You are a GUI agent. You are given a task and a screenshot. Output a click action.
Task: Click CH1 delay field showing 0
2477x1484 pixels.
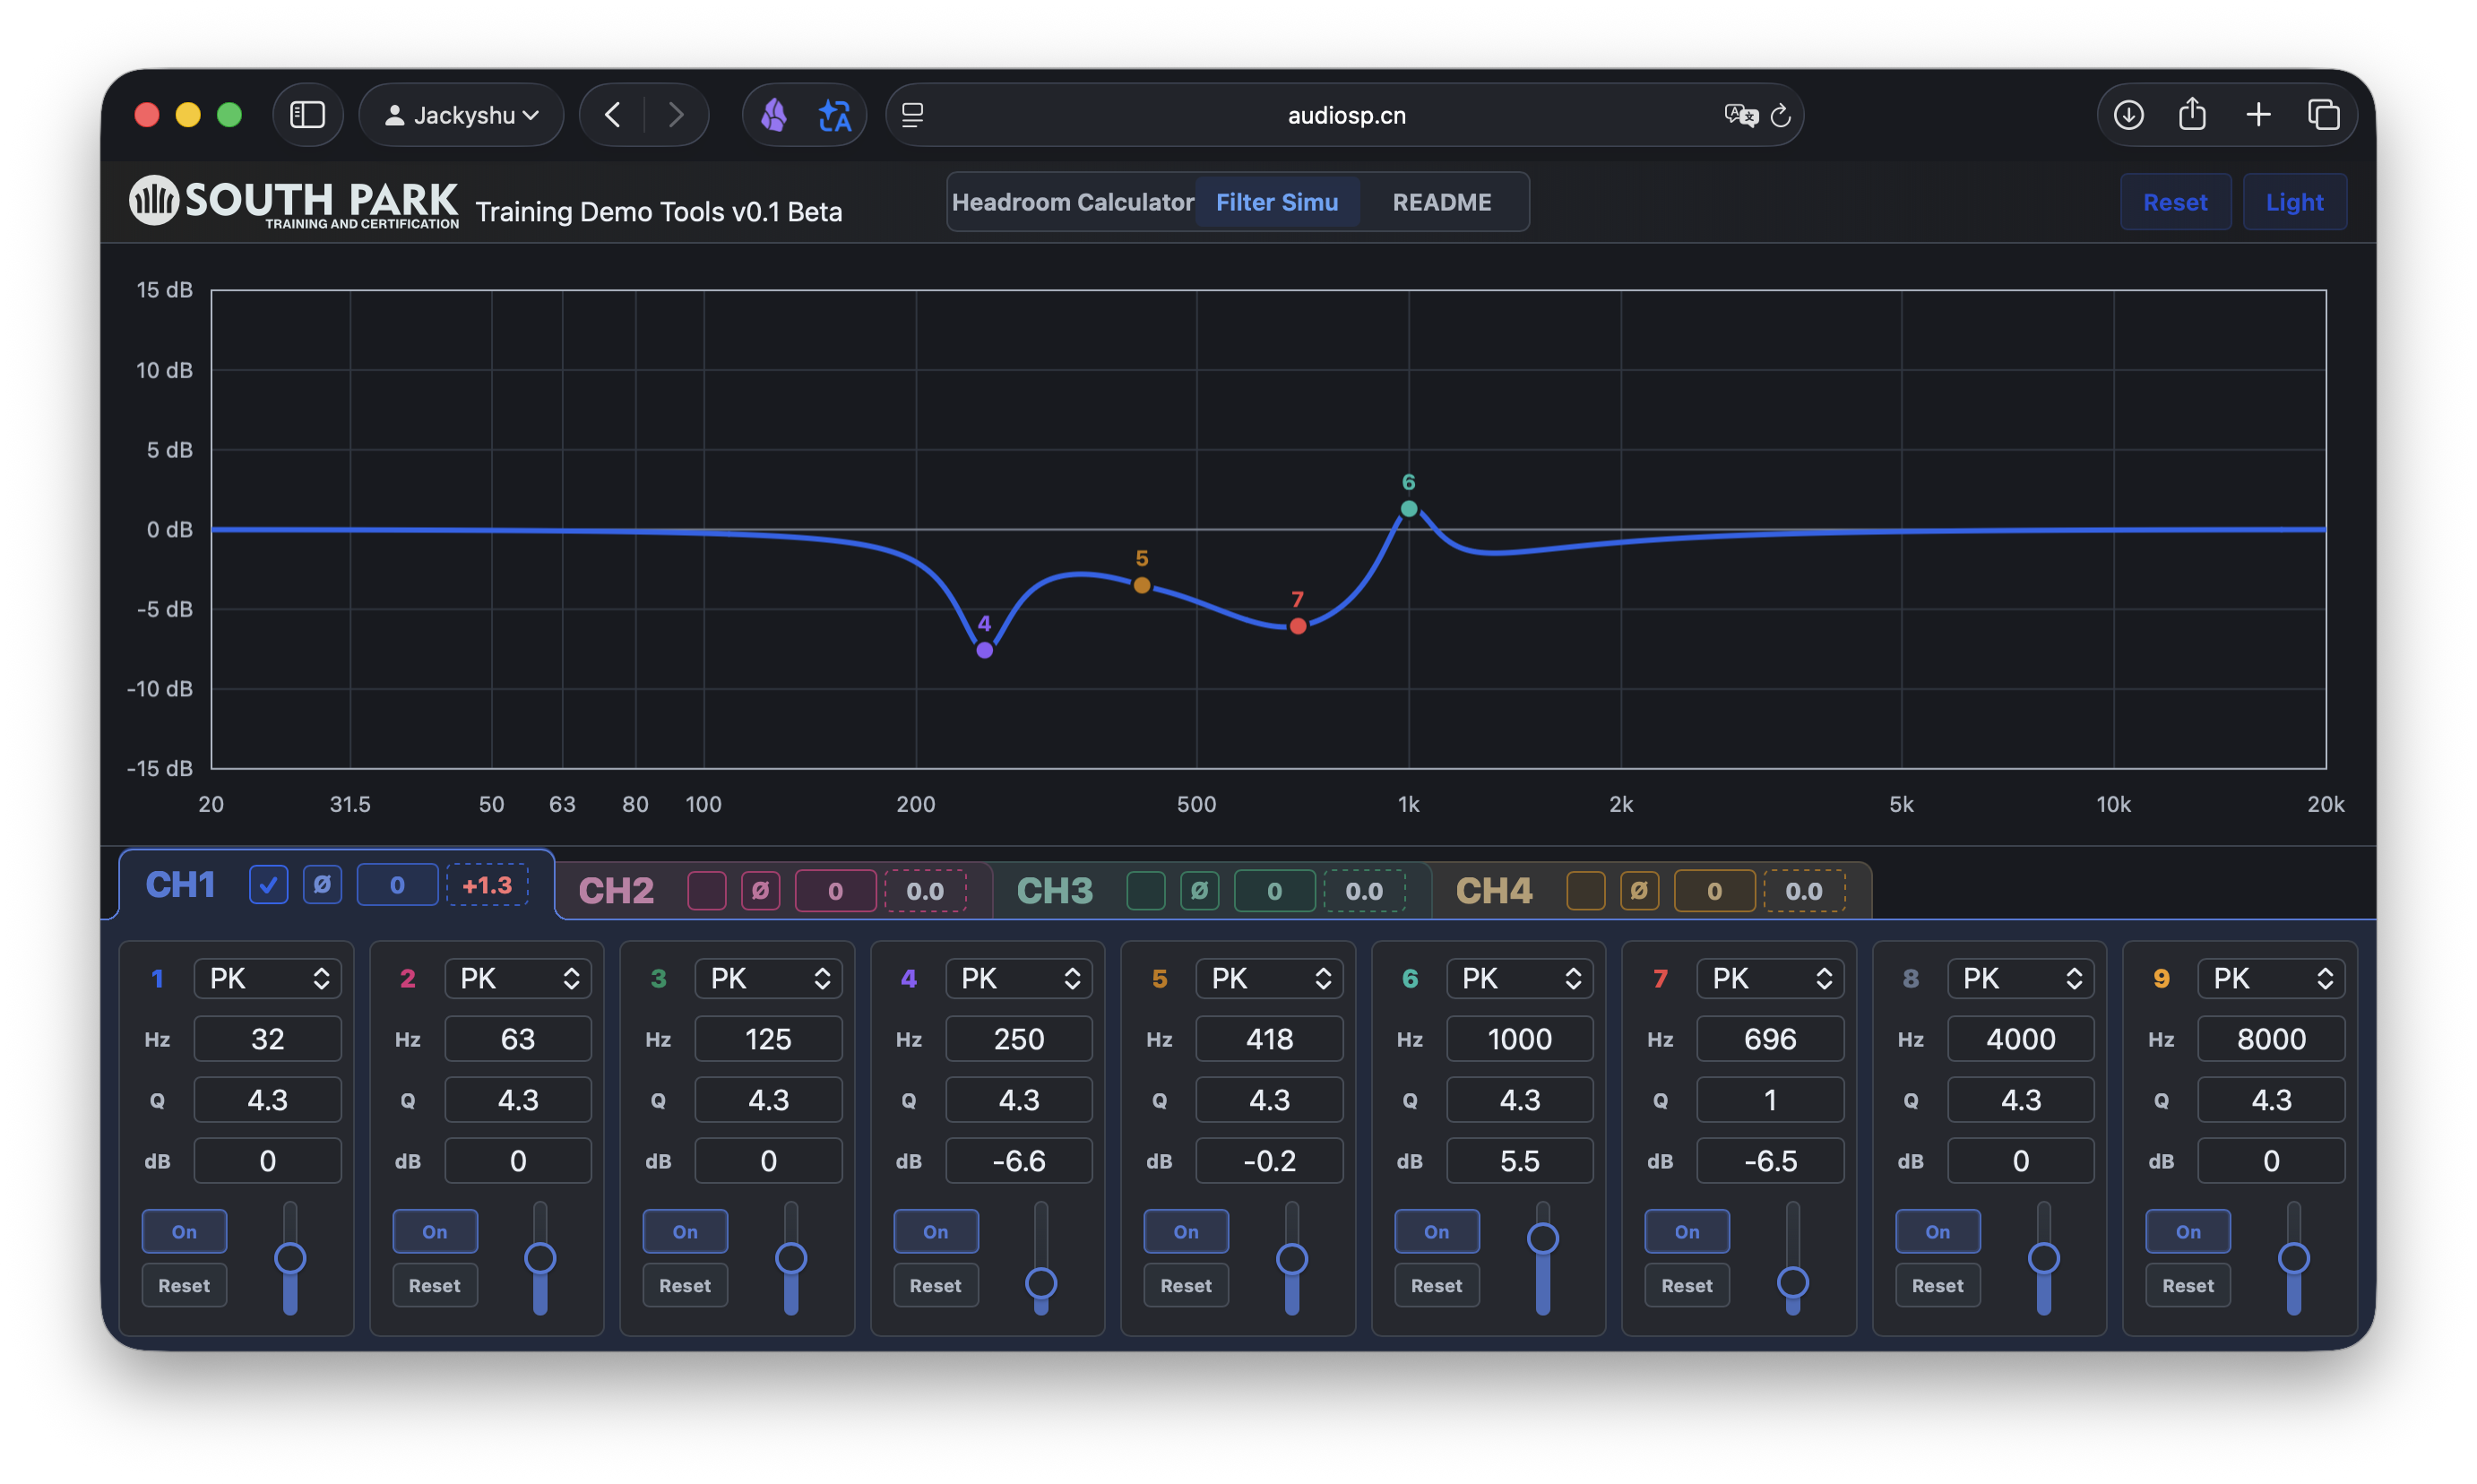397,885
